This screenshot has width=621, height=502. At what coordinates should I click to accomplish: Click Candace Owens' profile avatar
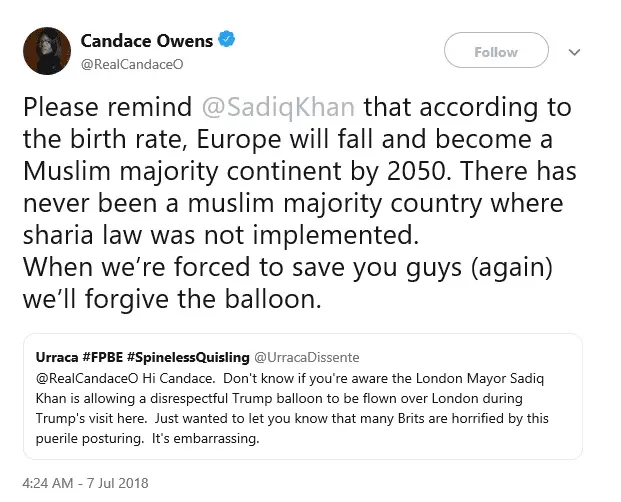tap(45, 49)
